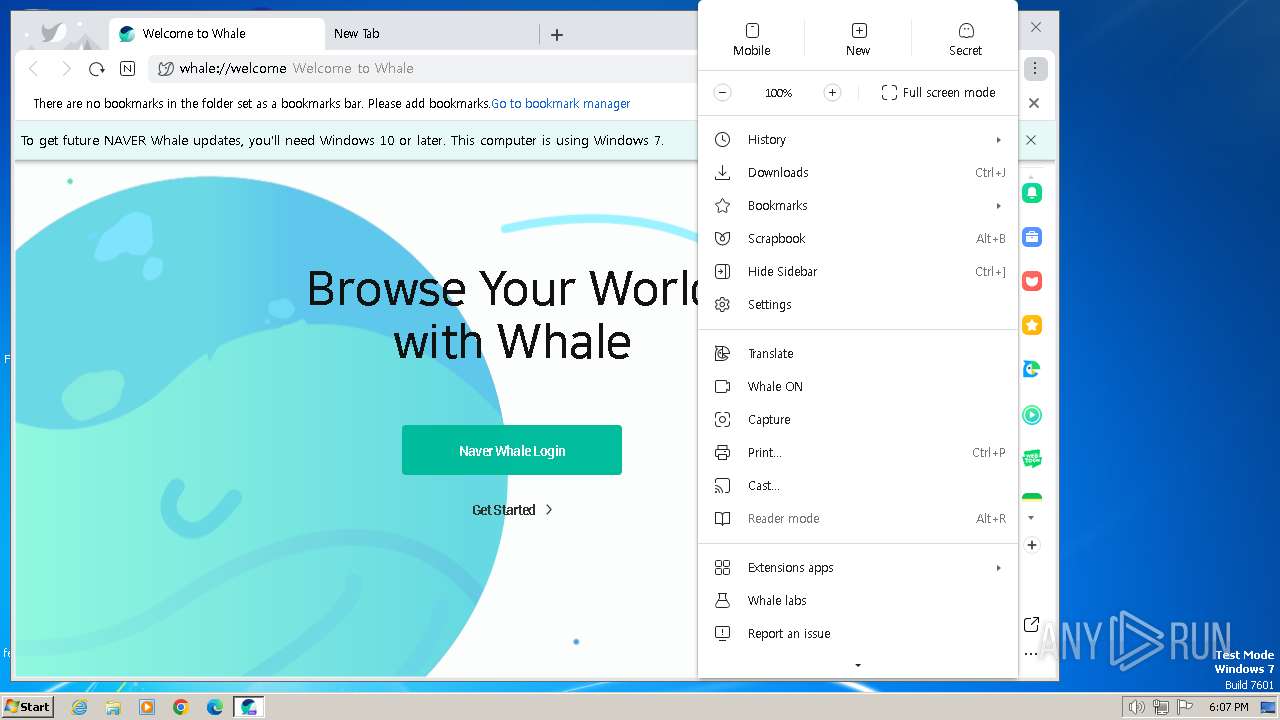The image size is (1280, 720).
Task: Show more sidebar apps with down arrow
Action: [1031, 518]
